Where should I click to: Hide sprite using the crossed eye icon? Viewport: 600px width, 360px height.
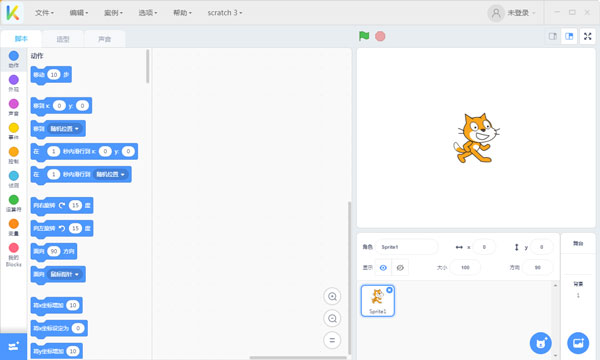400,267
